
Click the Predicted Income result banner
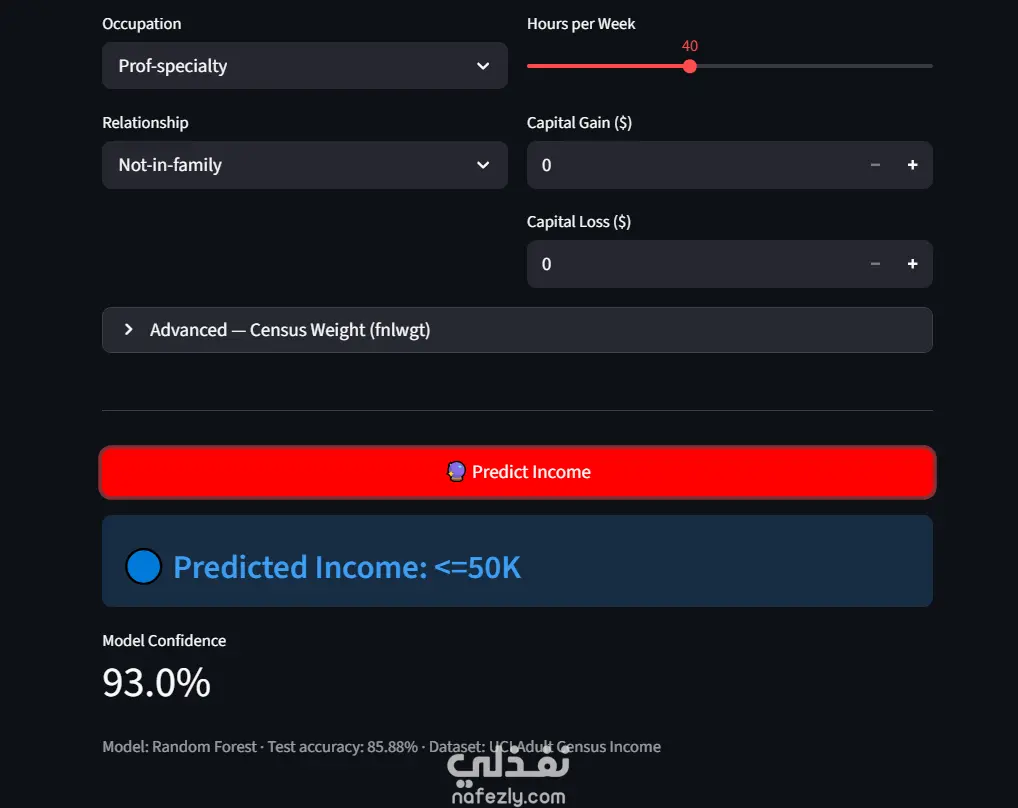tap(517, 561)
